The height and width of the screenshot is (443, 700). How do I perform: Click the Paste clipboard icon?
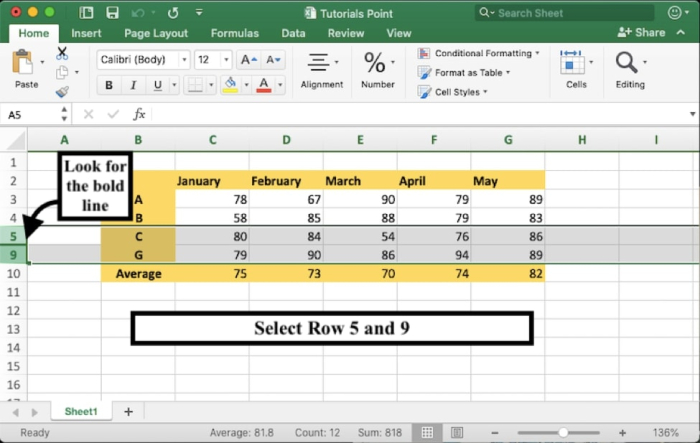click(26, 64)
